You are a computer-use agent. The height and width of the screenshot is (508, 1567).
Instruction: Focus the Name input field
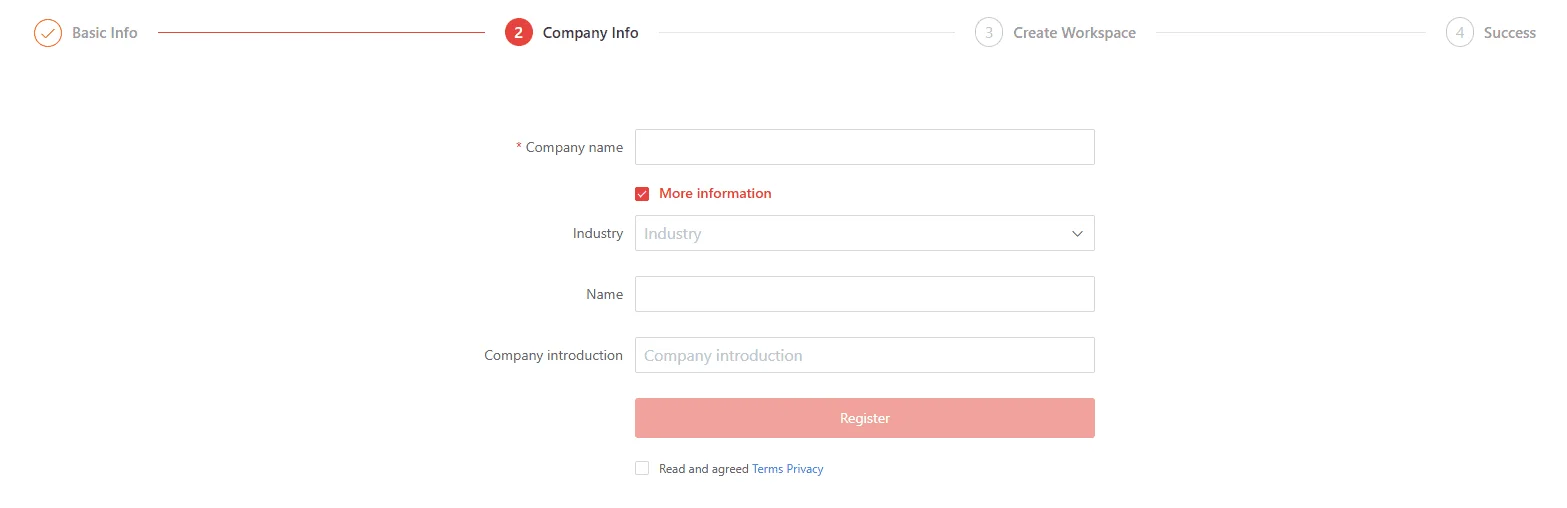tap(865, 294)
